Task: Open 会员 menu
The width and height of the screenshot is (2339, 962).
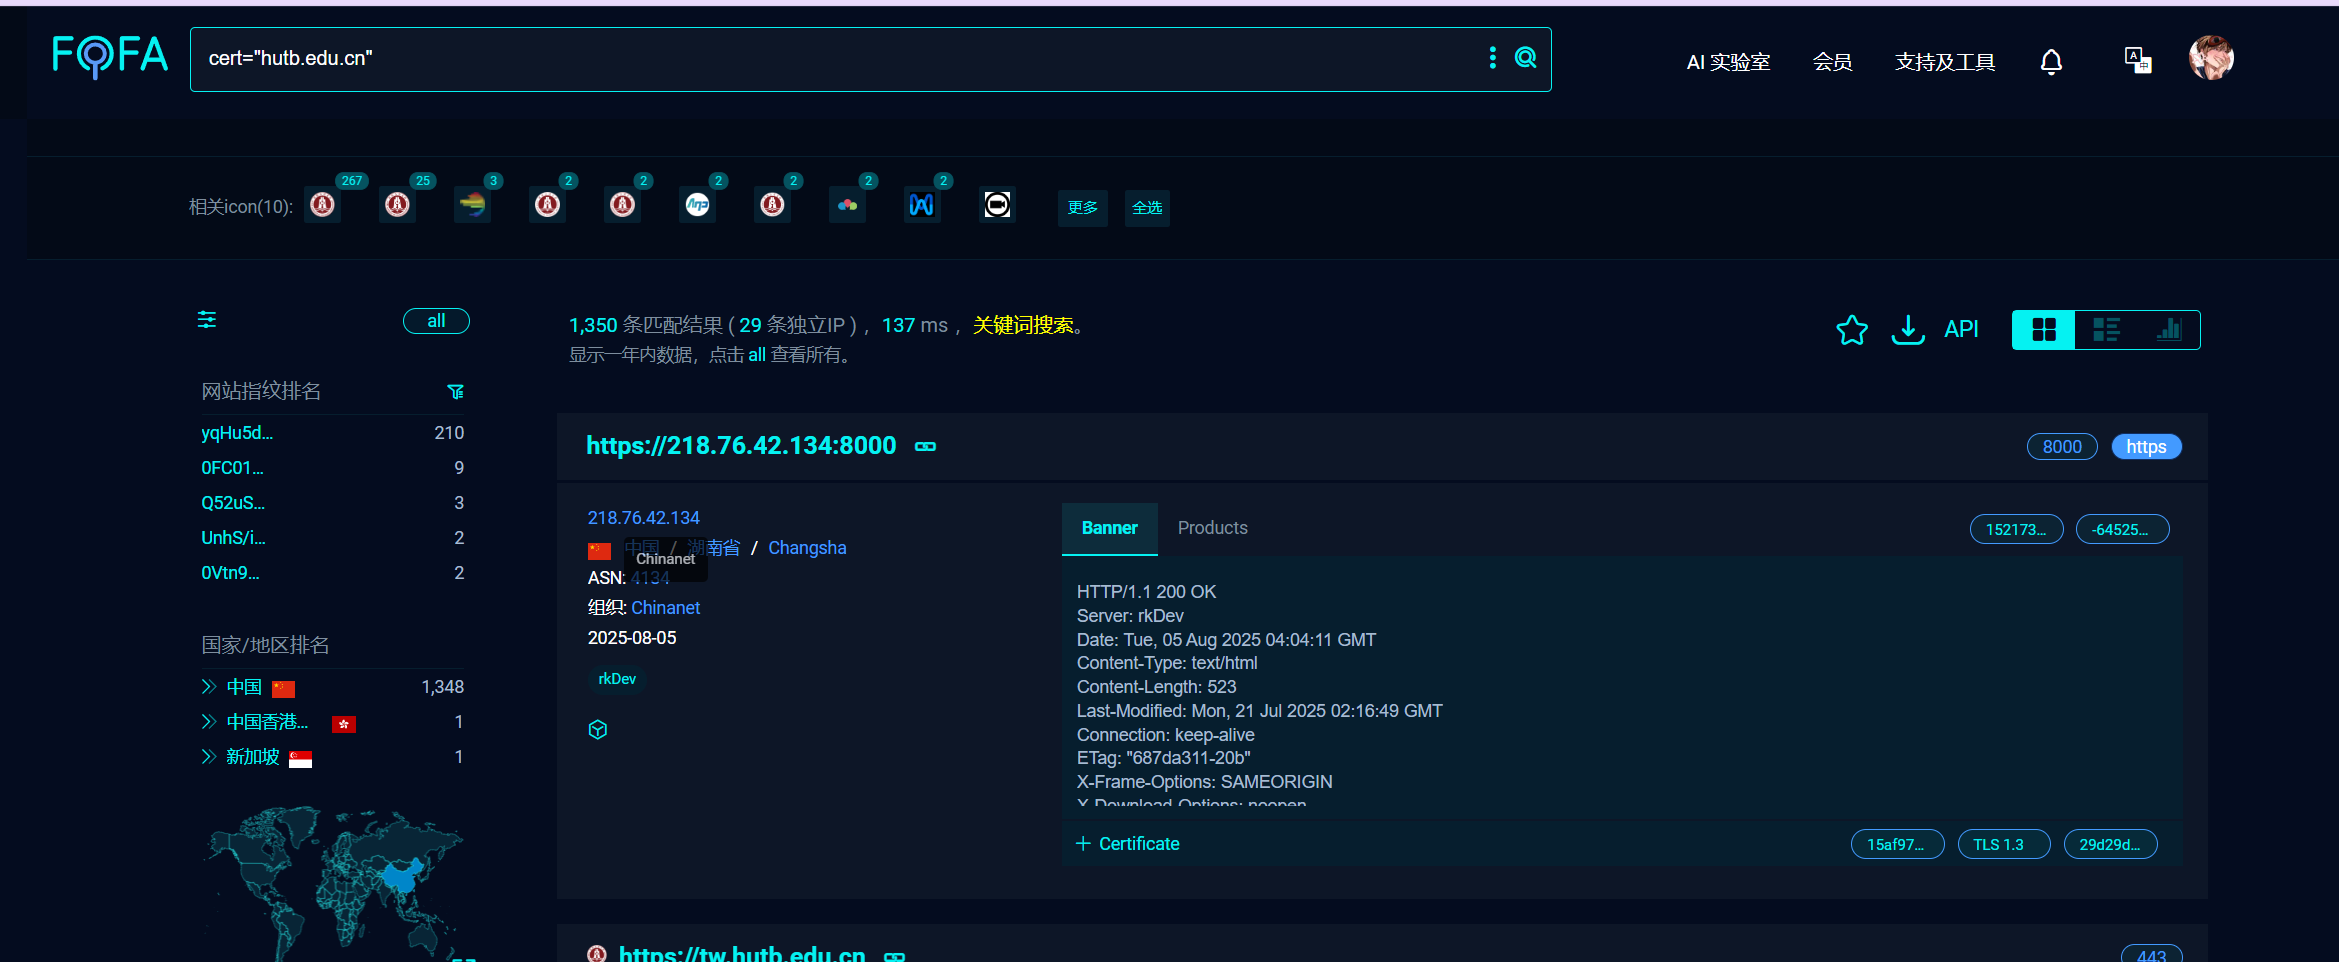Action: [x=1832, y=62]
